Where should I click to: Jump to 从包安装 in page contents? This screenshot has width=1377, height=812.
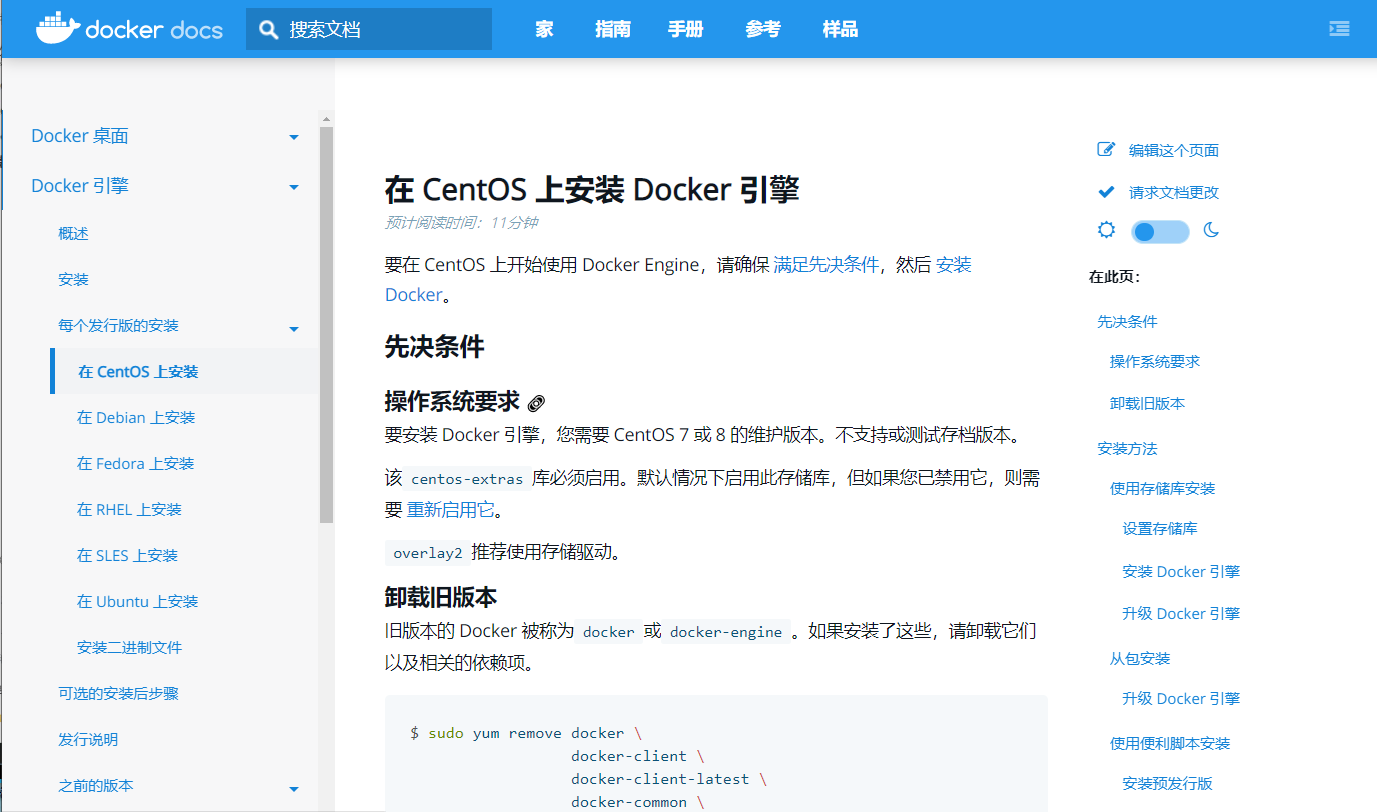pyautogui.click(x=1140, y=658)
